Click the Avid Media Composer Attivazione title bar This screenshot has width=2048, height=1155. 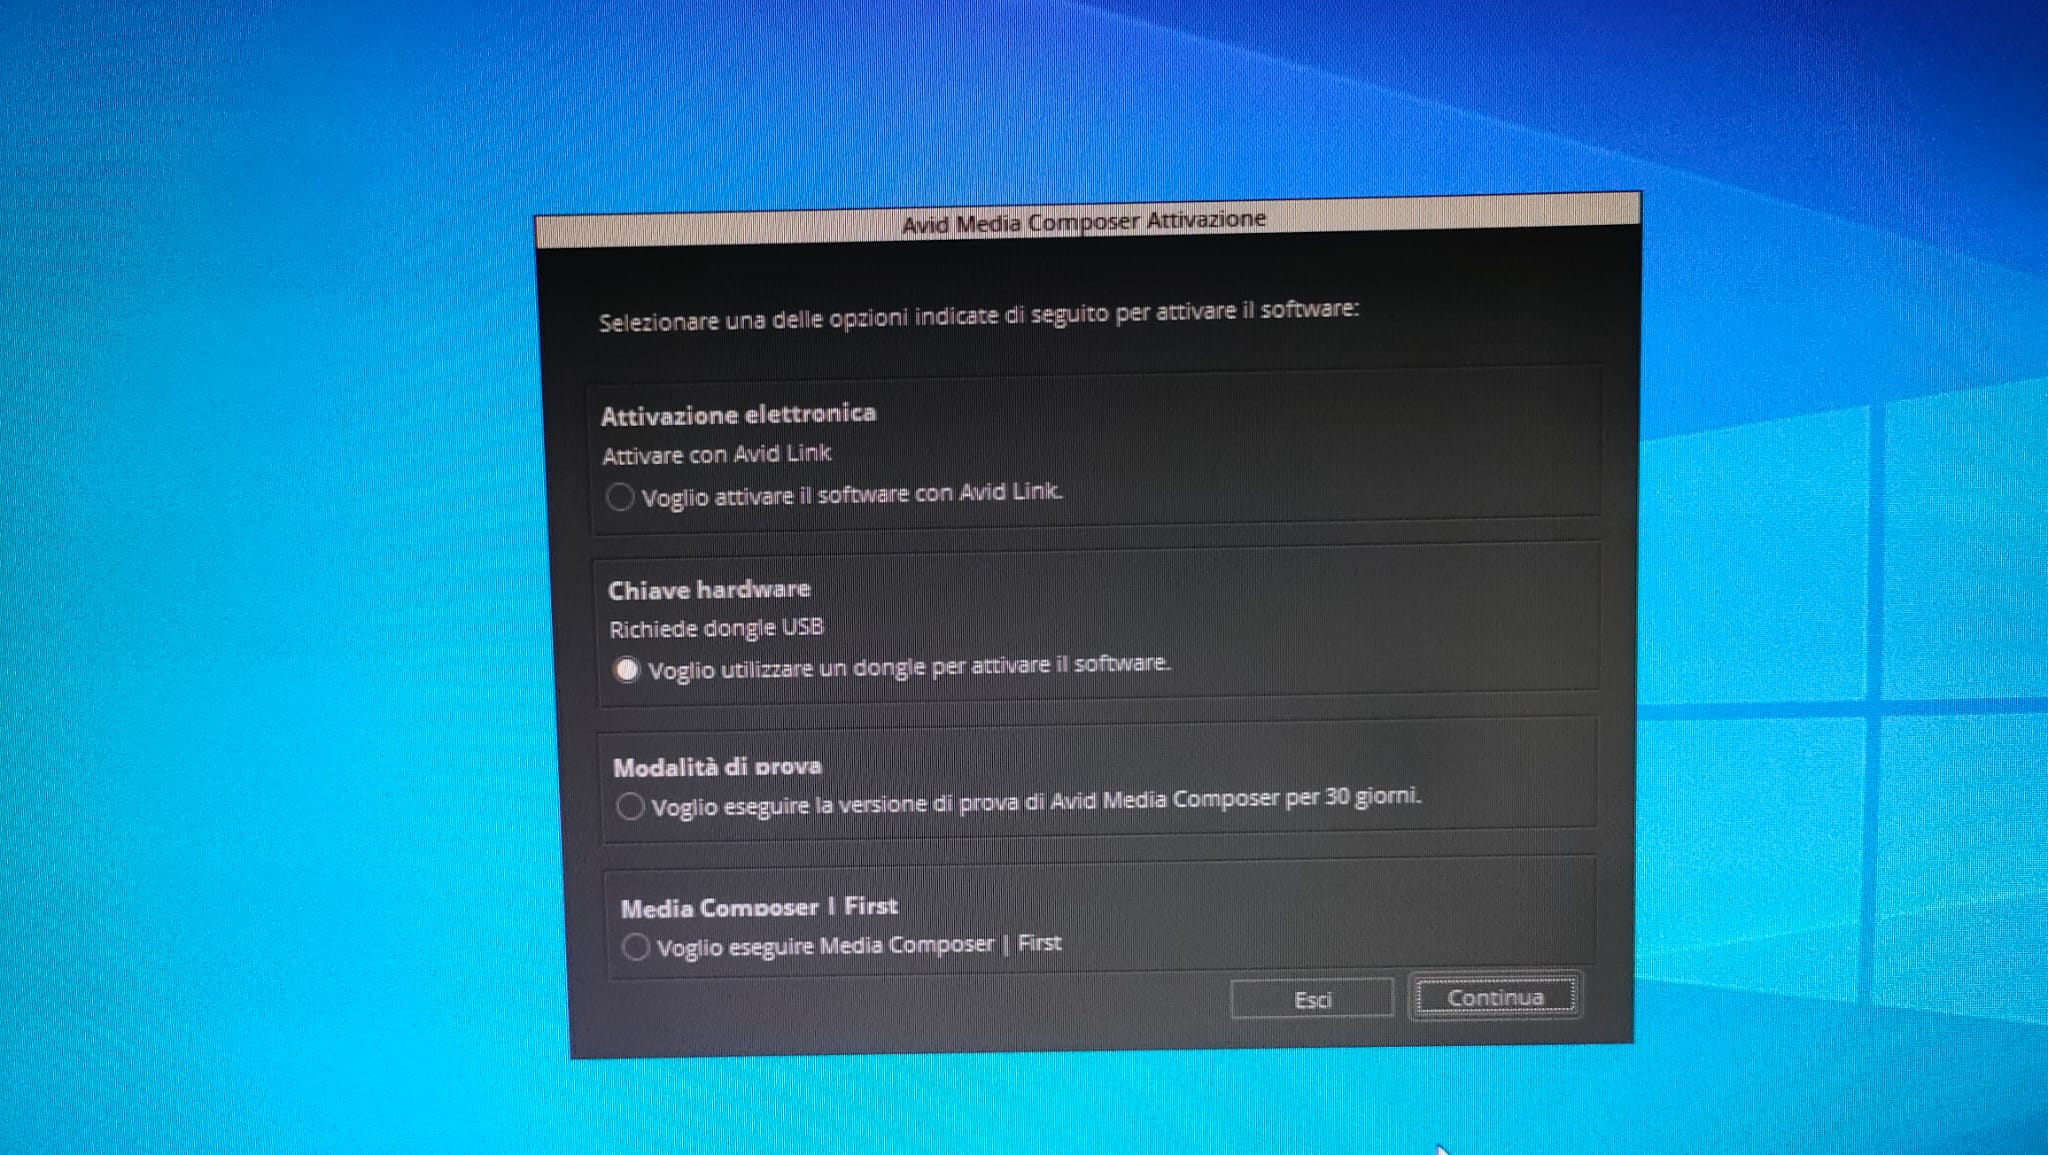click(x=1088, y=221)
